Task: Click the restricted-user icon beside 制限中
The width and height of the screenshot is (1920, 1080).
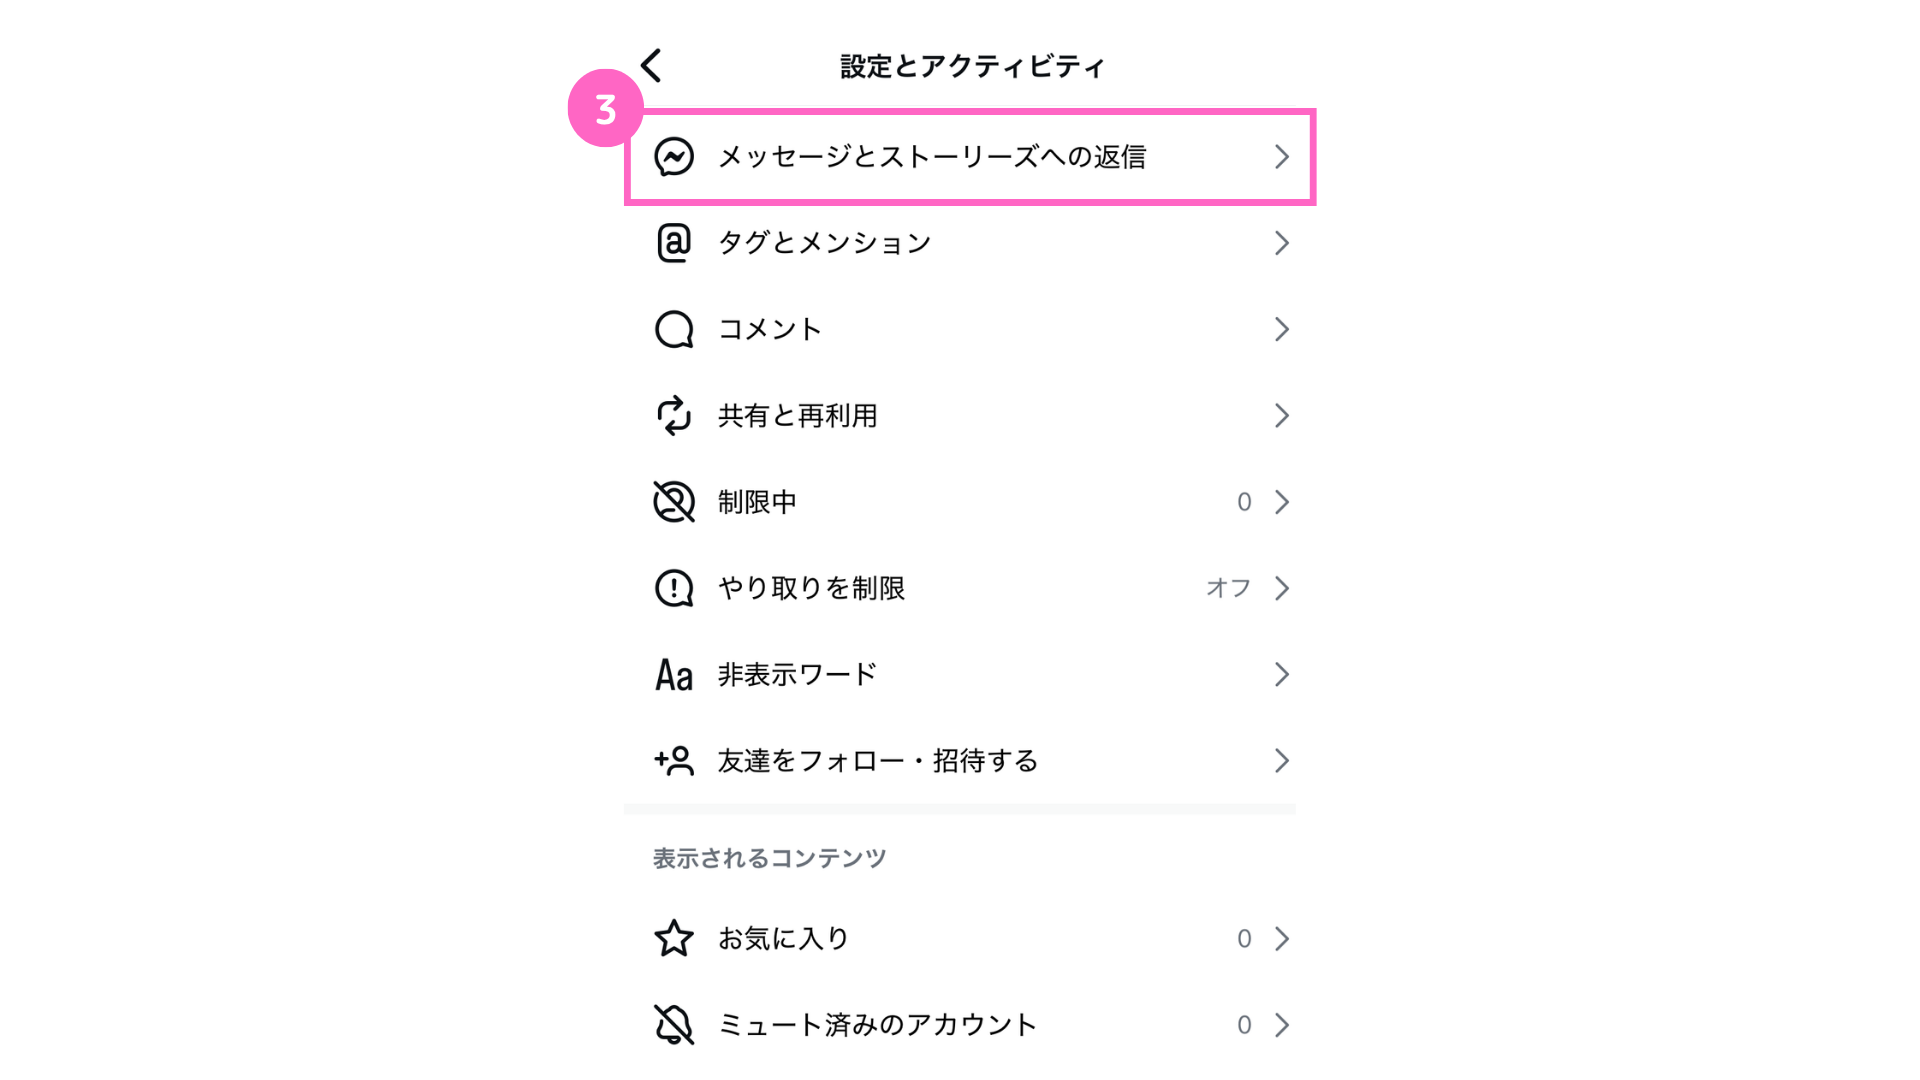Action: (674, 502)
